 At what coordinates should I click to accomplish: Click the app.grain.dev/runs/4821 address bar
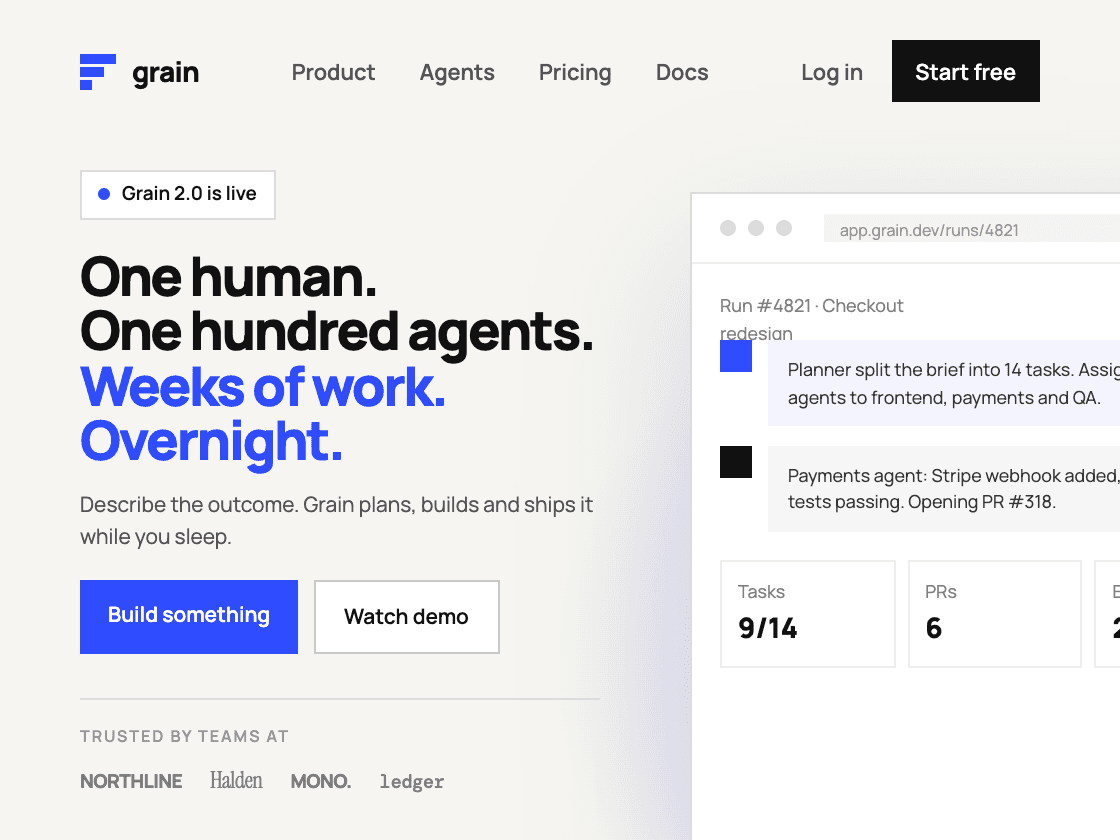coord(971,229)
